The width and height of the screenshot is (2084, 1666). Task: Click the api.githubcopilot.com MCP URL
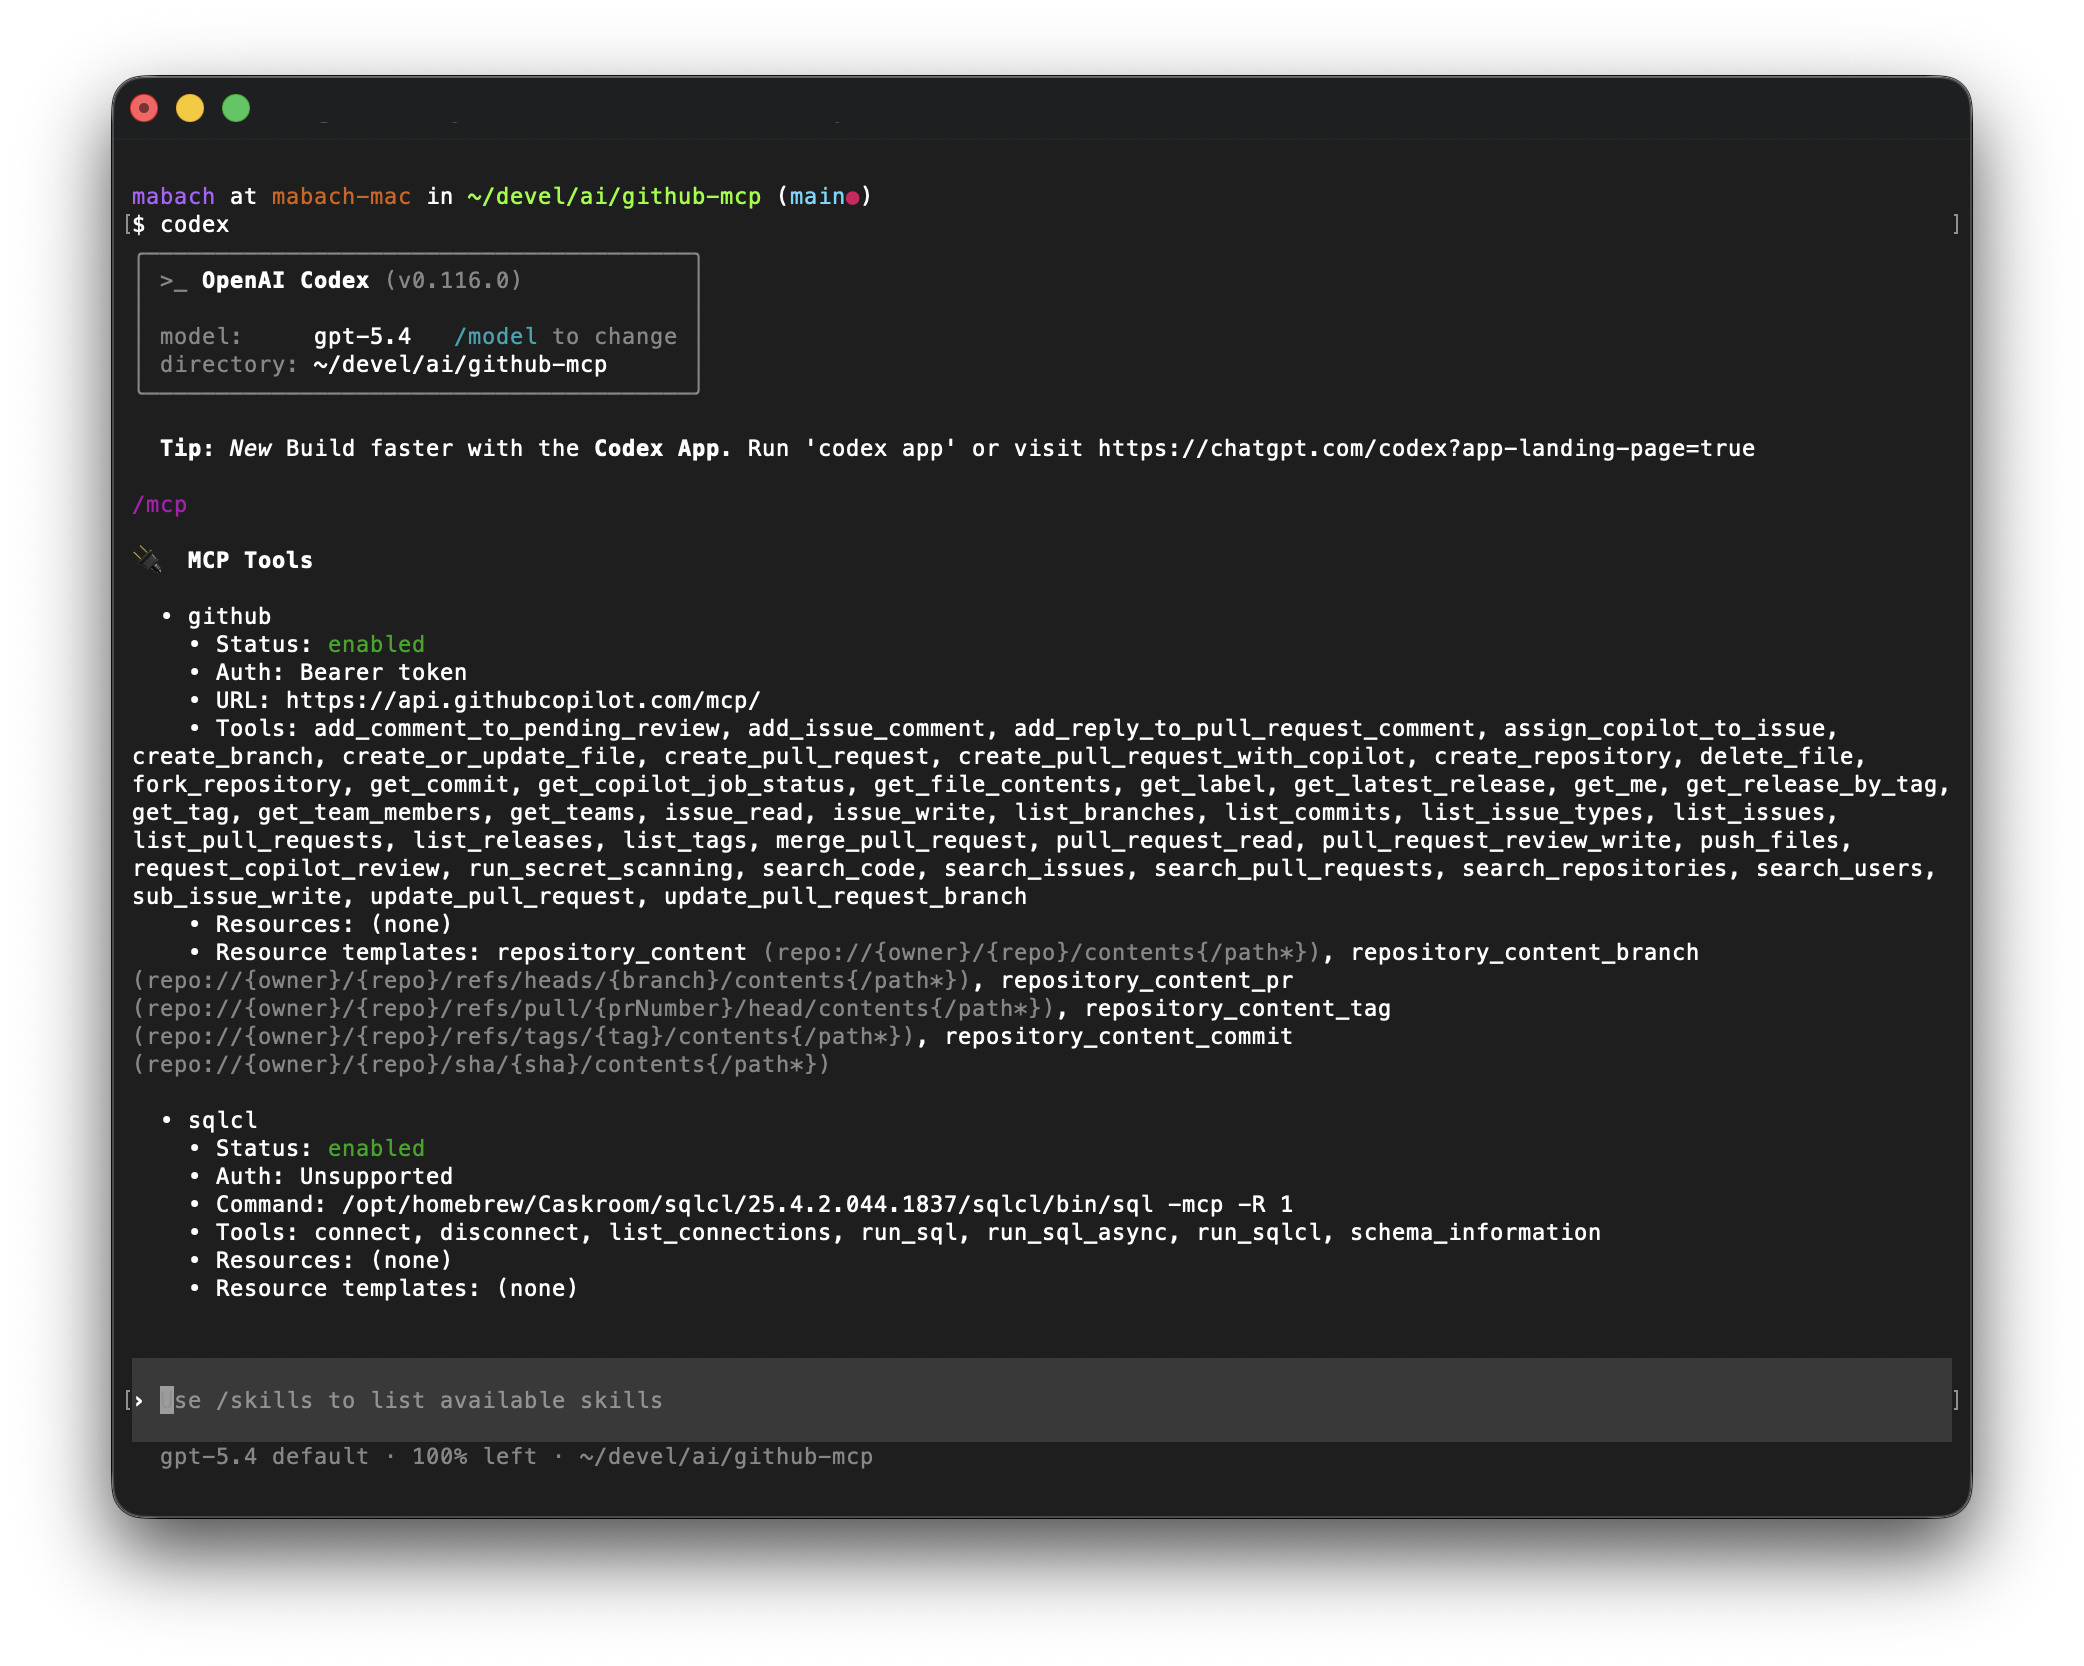click(x=523, y=701)
